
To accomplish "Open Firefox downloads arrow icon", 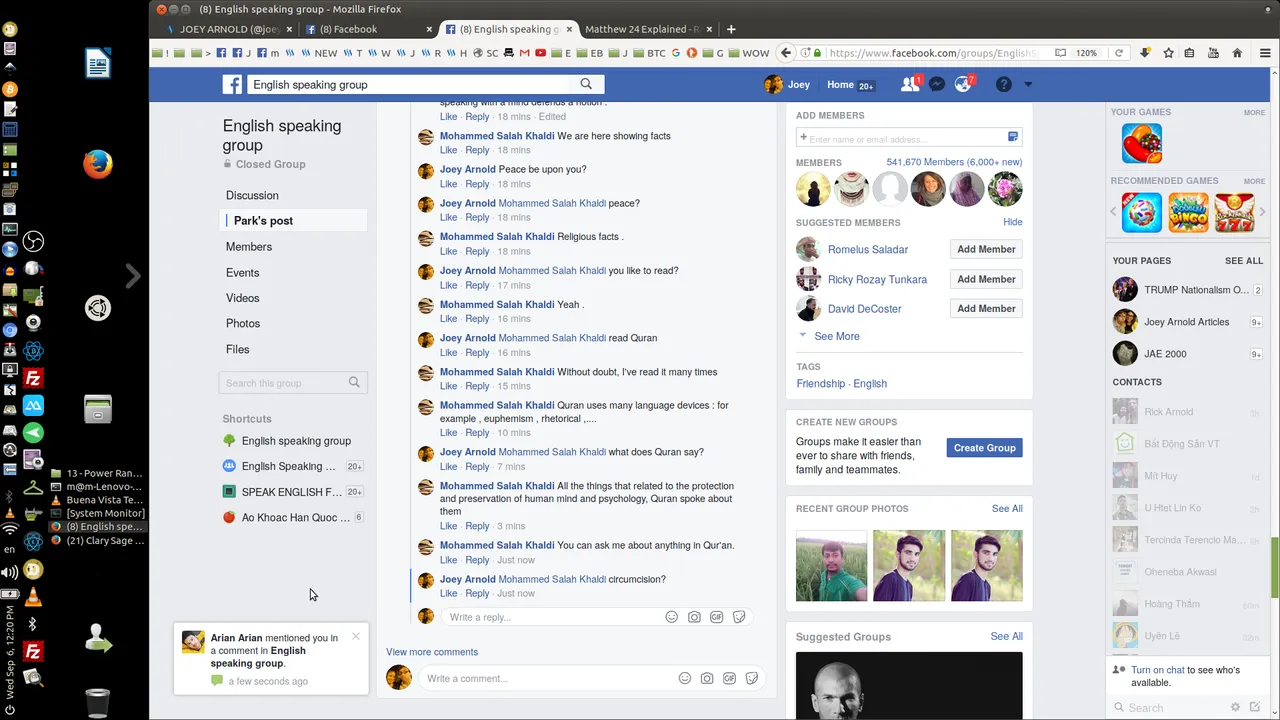I will click(1145, 53).
